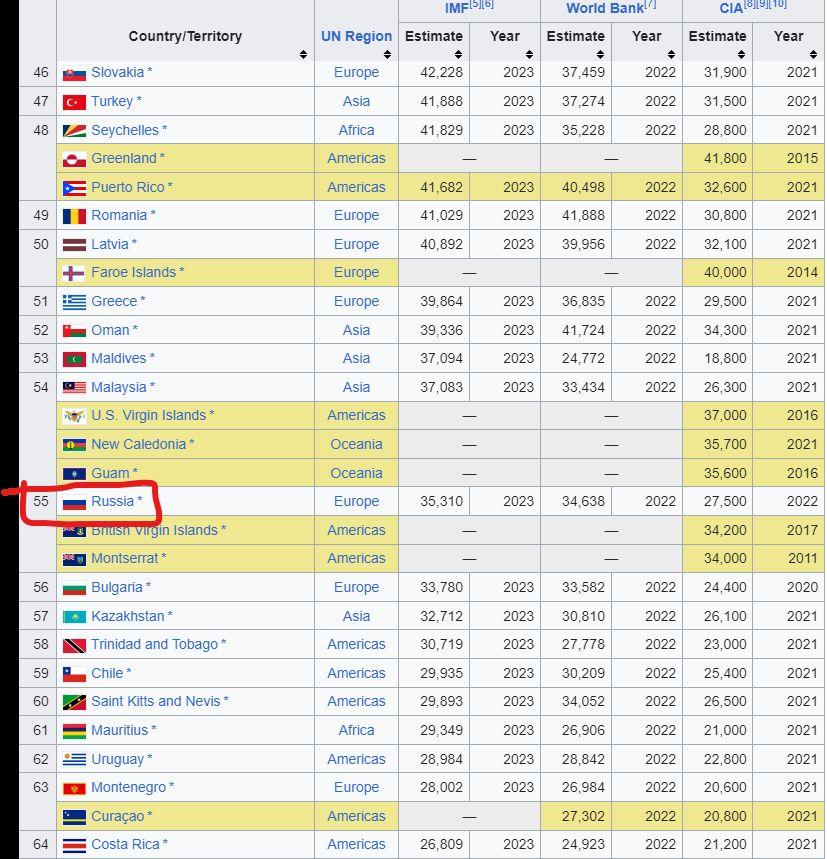Click the Greenland flag icon
The image size is (827, 859).
pos(74,159)
